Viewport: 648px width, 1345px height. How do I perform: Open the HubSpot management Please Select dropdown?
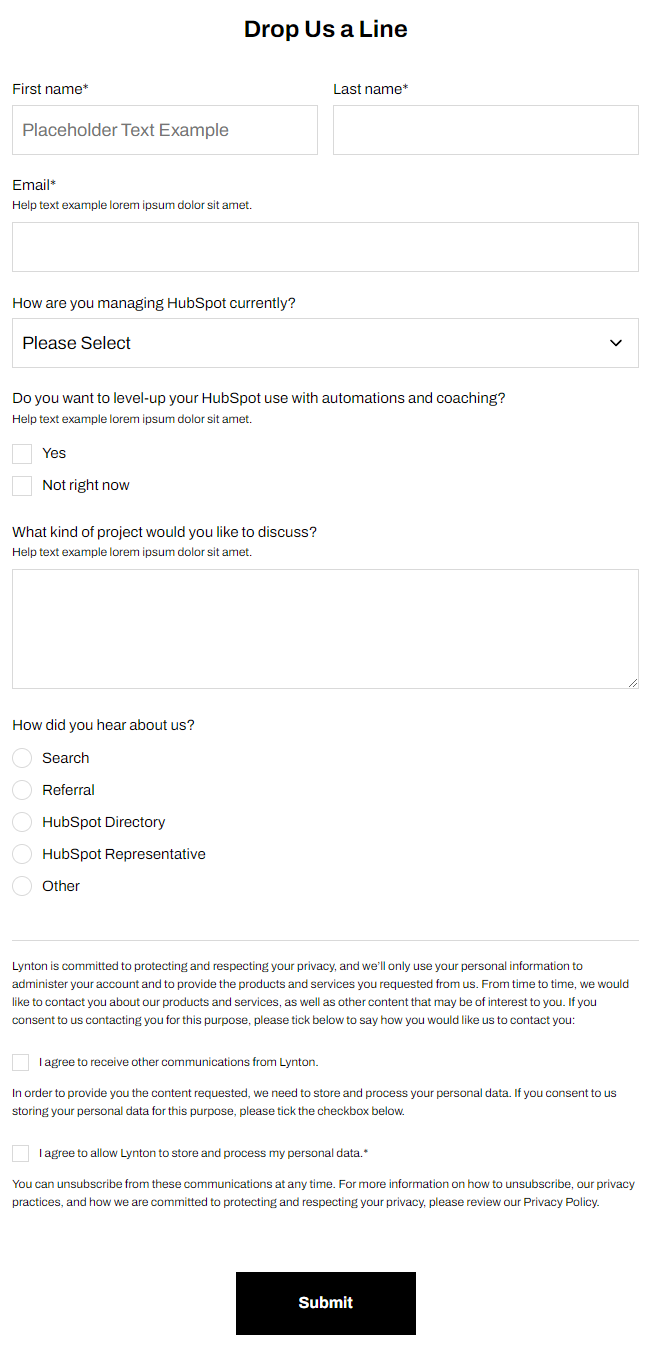tap(325, 343)
